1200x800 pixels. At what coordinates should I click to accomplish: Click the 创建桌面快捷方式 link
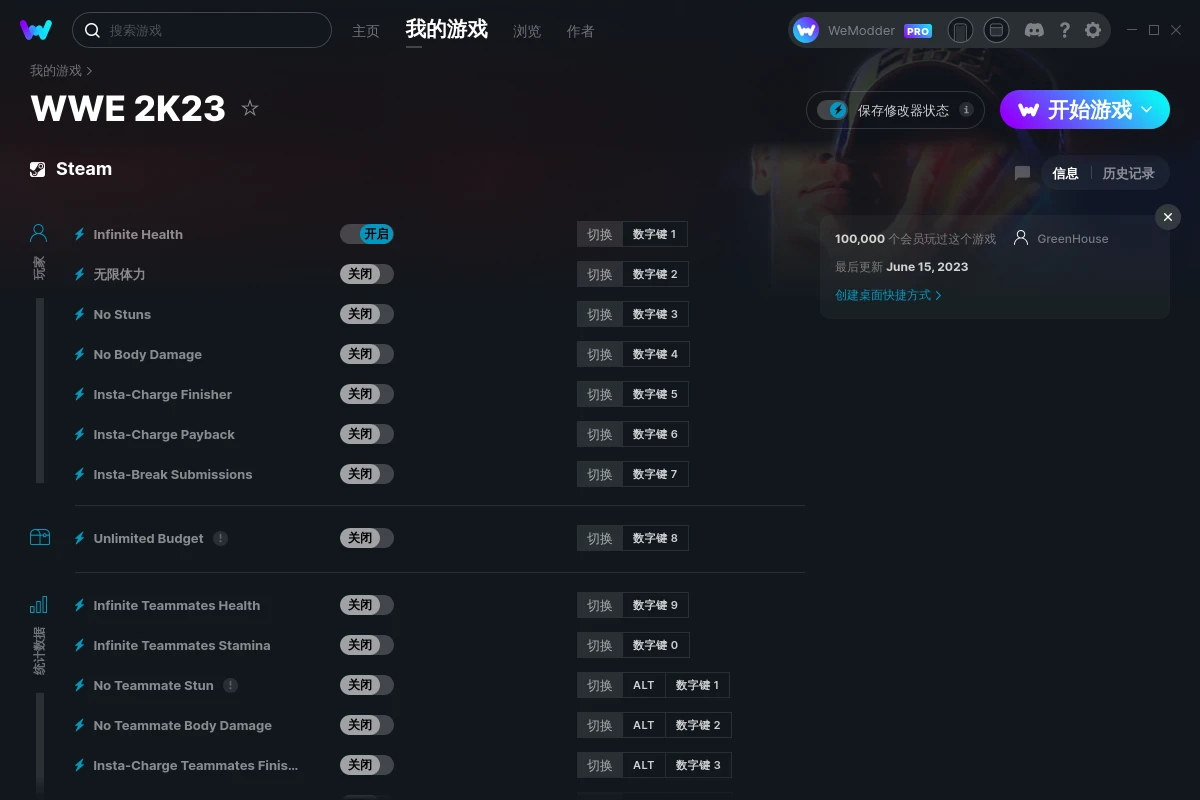point(888,295)
